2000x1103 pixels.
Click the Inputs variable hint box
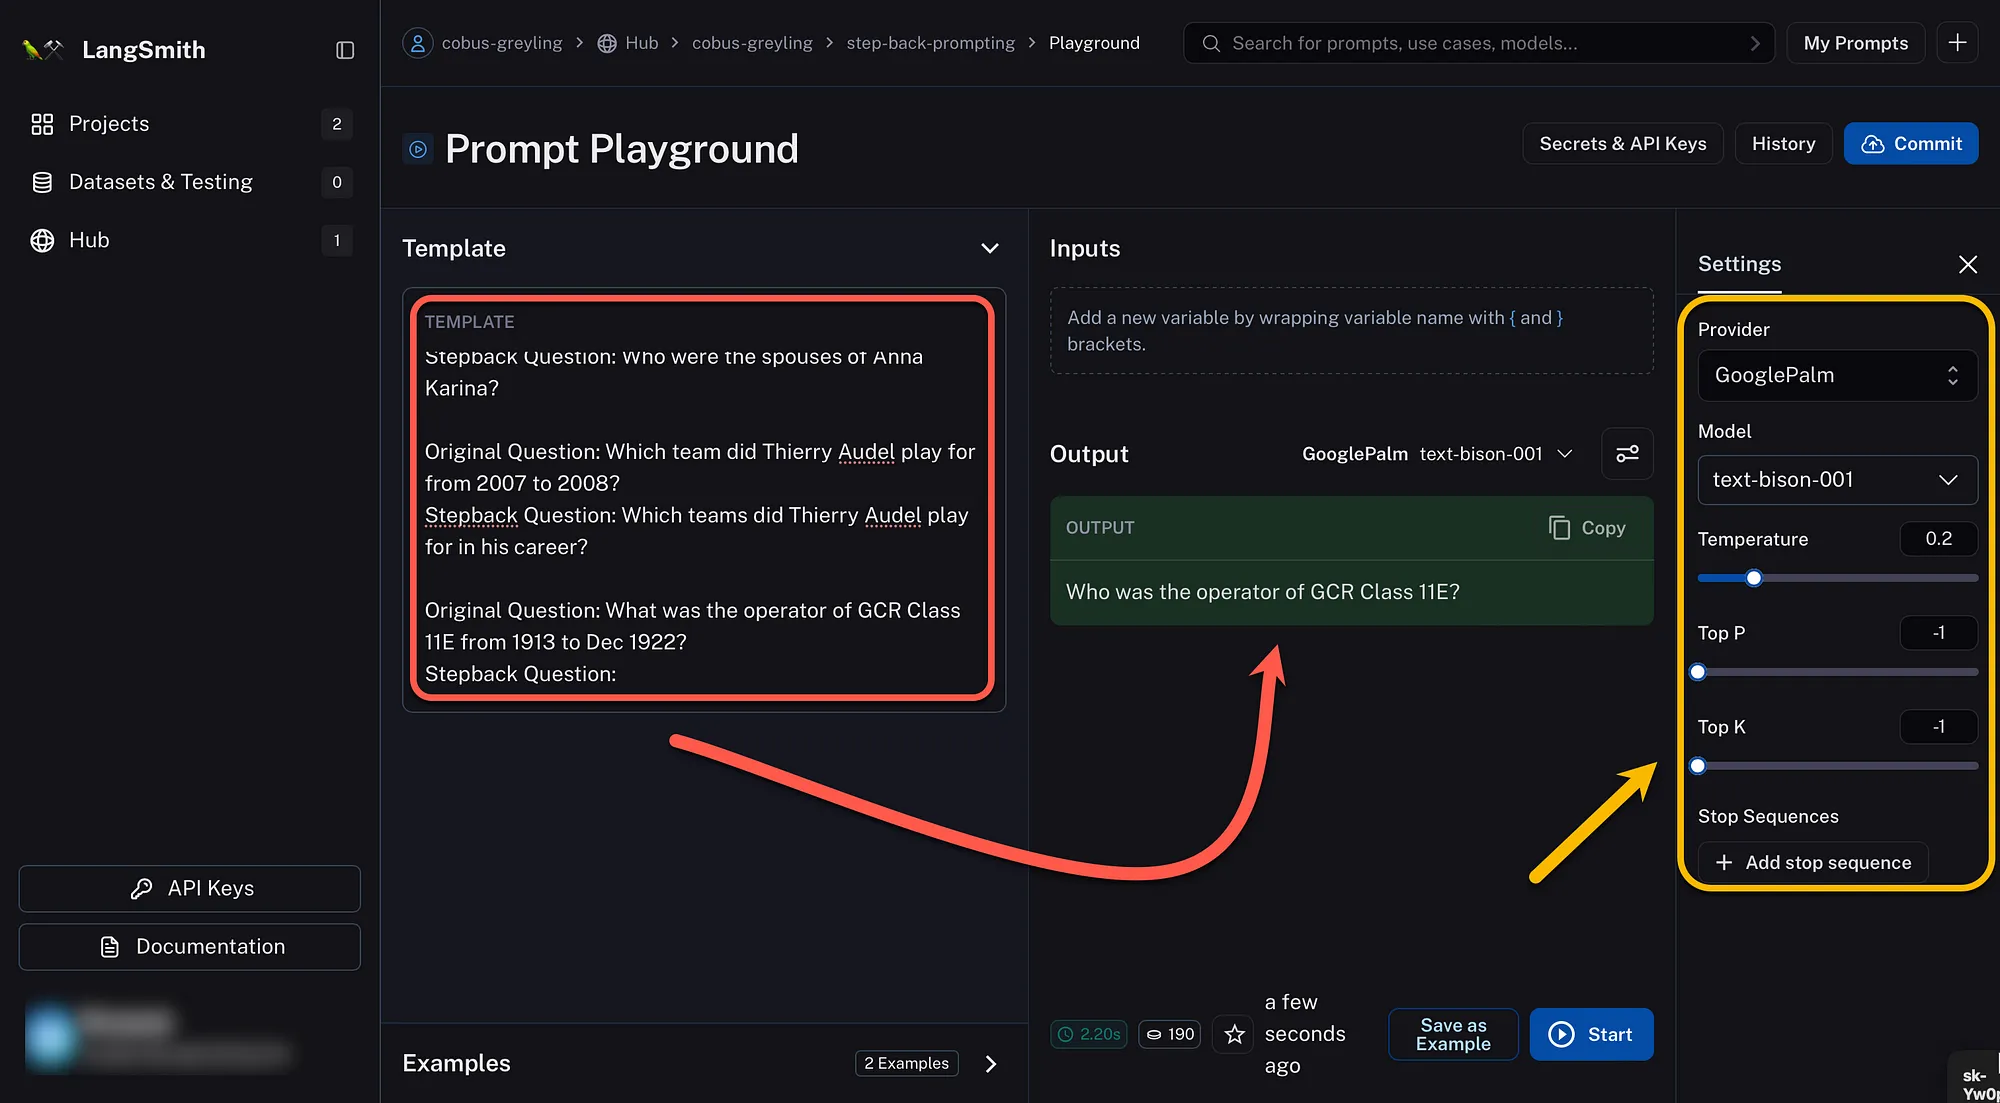1351,331
